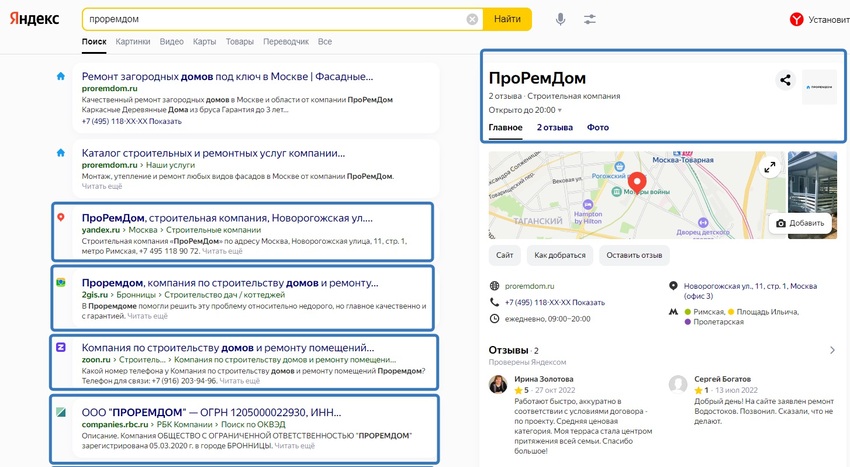The height and width of the screenshot is (467, 850).
Task: Click Строительство дач / коттеджей breadcrumb
Action: (x=224, y=295)
